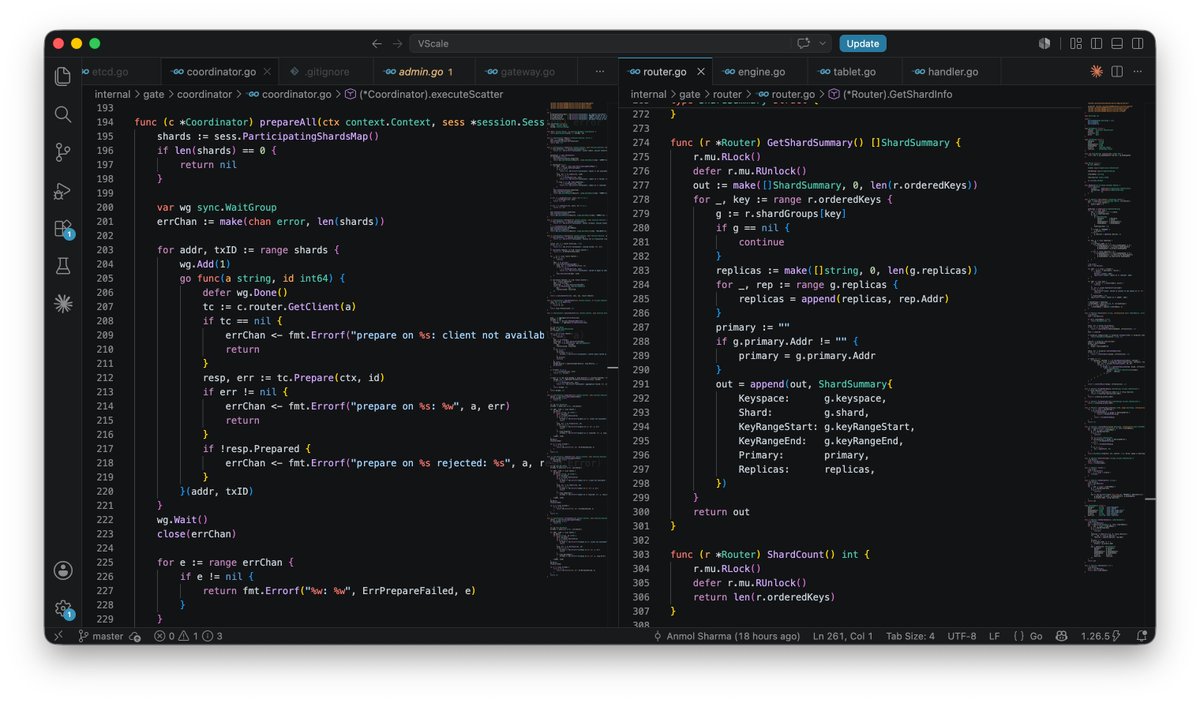Go forward with the right arrow

(398, 44)
